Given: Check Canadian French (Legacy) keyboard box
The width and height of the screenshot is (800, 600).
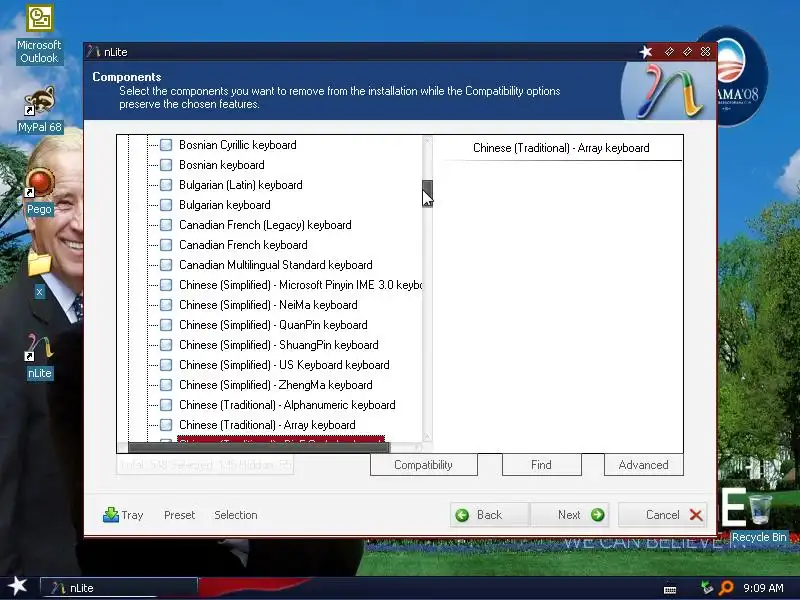Looking at the screenshot, I should click(166, 225).
